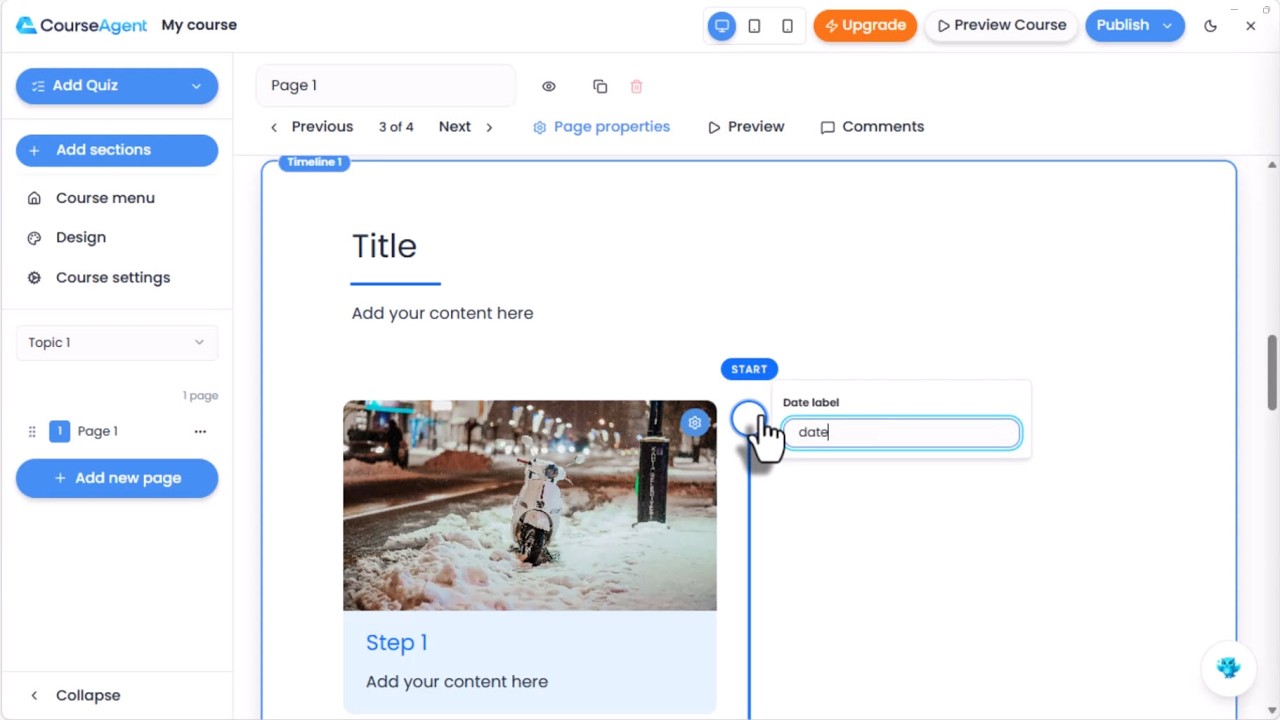Click Add Quiz button
The height and width of the screenshot is (720, 1280).
pos(117,86)
